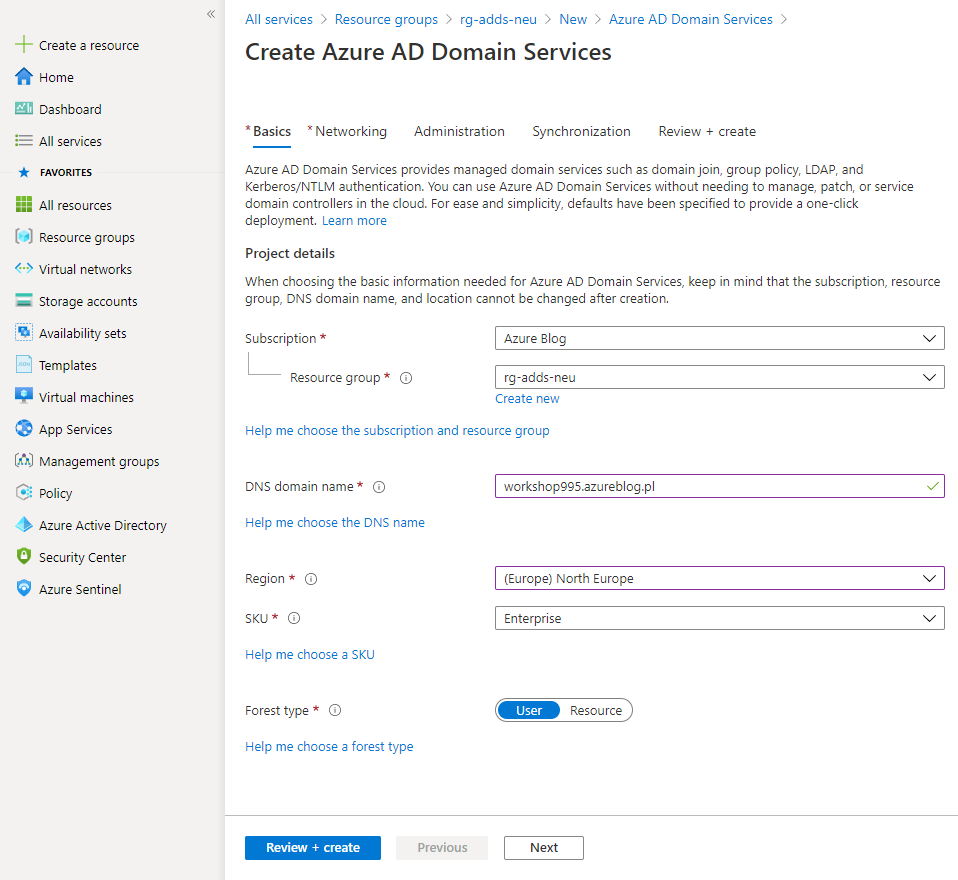Viewport: 958px width, 880px height.
Task: Open Storage accounts
Action: [x=88, y=300]
